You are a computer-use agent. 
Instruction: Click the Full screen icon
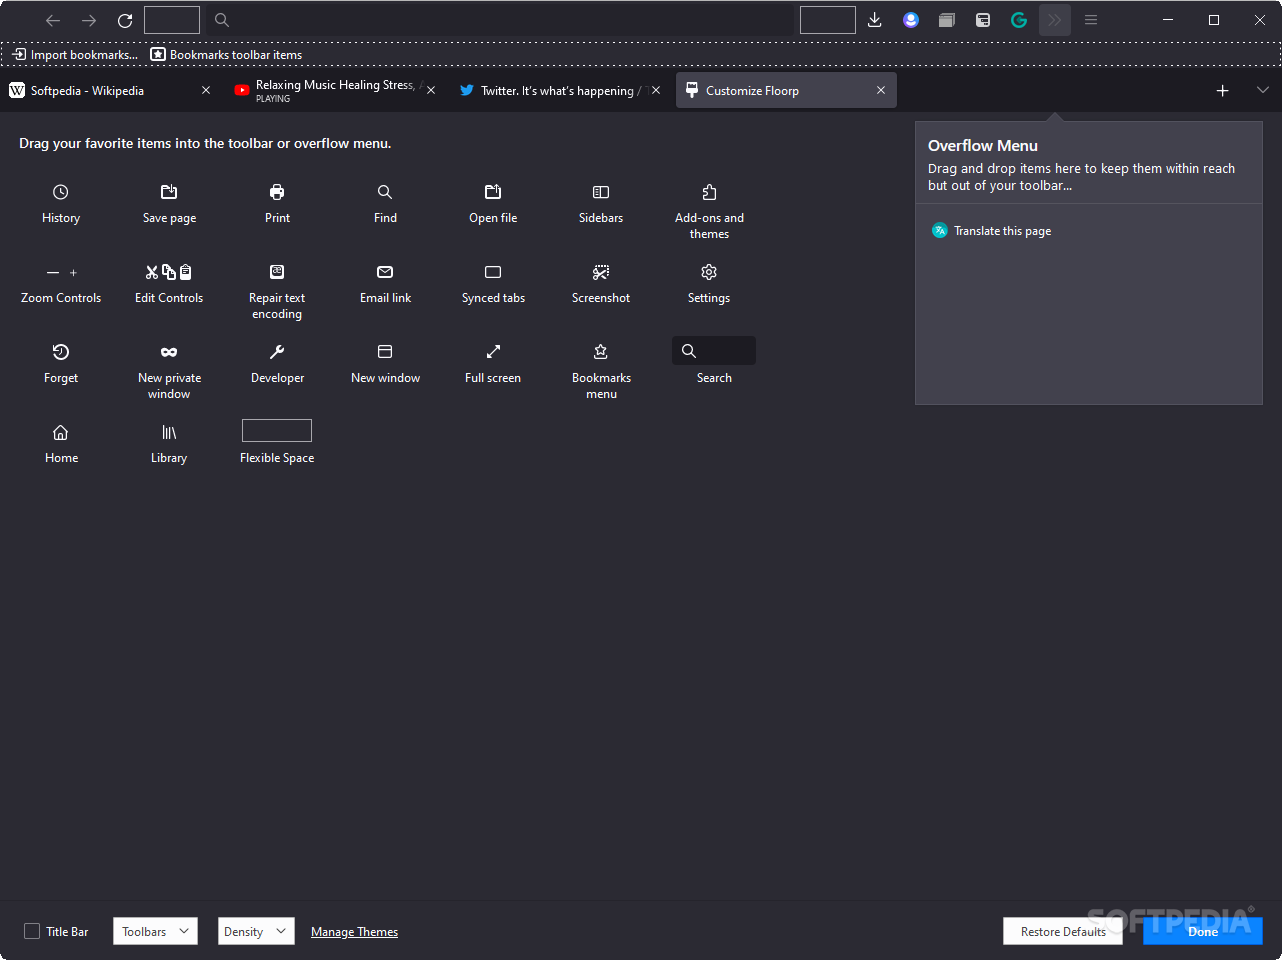pyautogui.click(x=493, y=352)
